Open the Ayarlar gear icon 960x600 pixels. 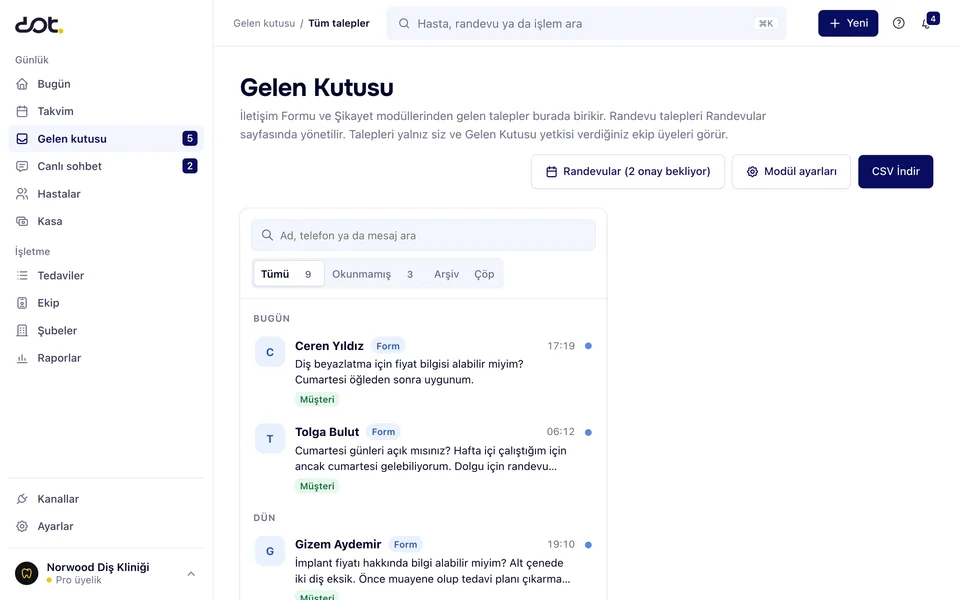pyautogui.click(x=22, y=527)
